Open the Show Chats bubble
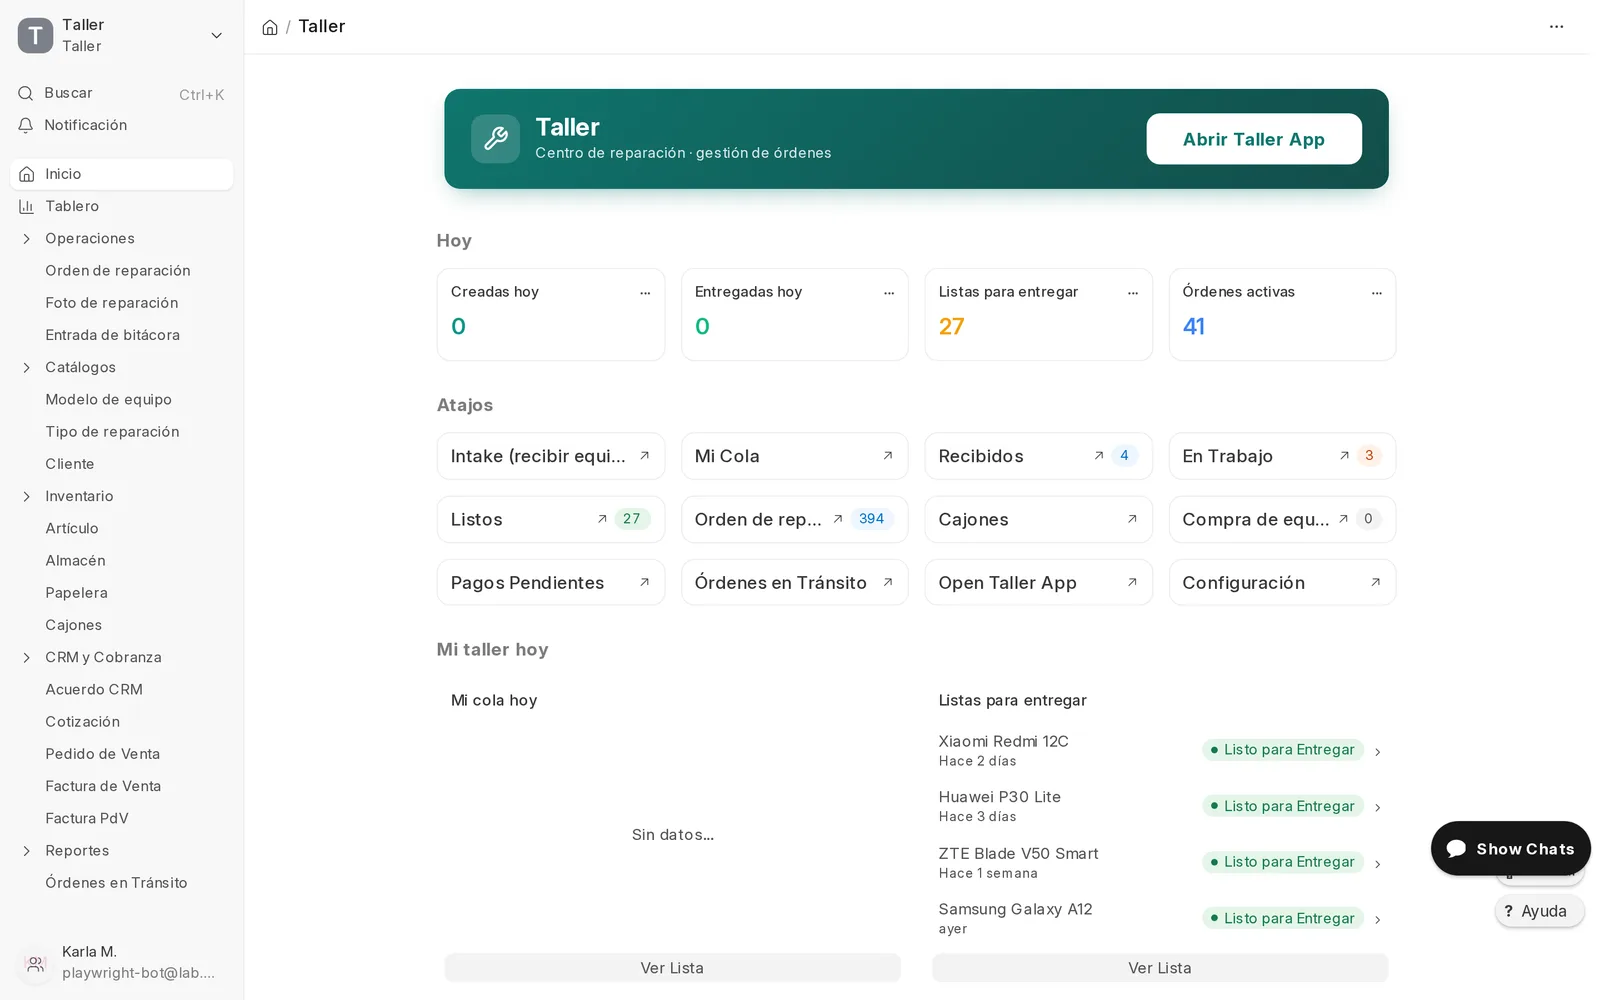This screenshot has height=1000, width=1600. pyautogui.click(x=1511, y=849)
